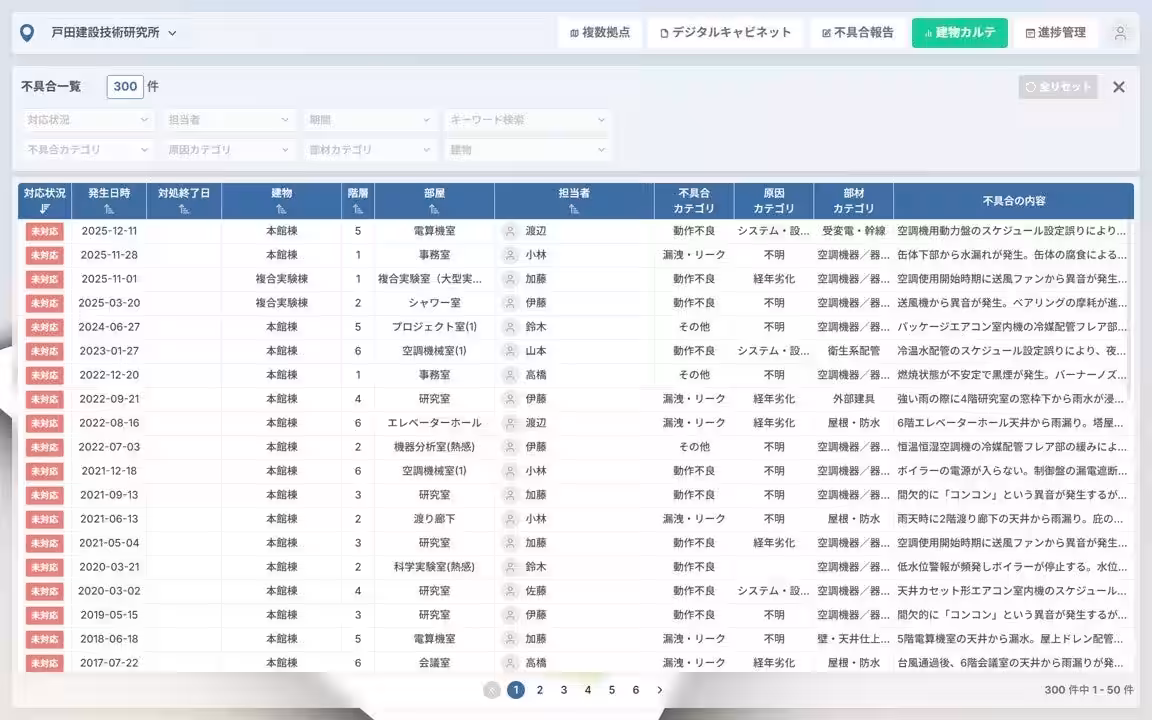Click 鈴木 avatar in 2024-06-27 row
This screenshot has height=720, width=1152.
coord(510,327)
